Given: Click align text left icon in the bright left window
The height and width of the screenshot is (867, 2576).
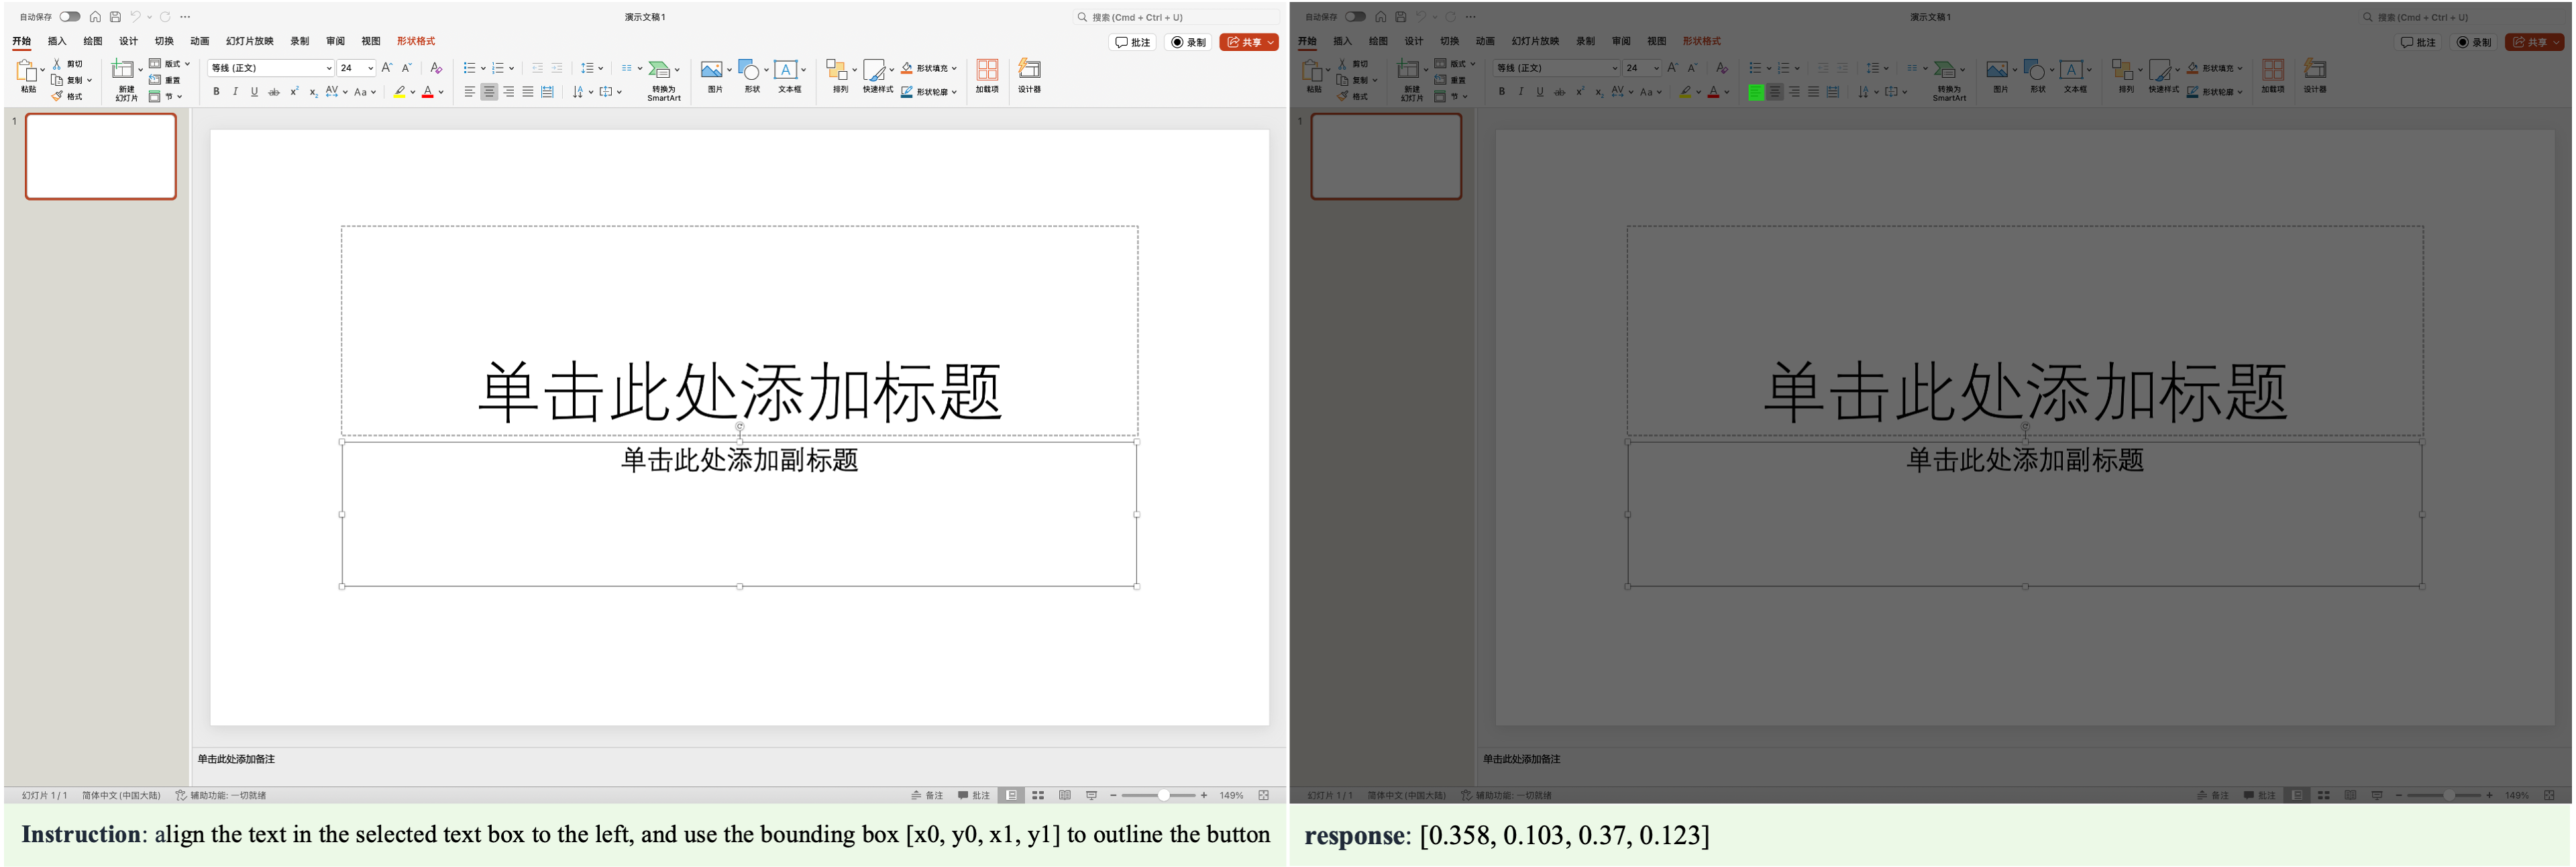Looking at the screenshot, I should click(x=470, y=91).
